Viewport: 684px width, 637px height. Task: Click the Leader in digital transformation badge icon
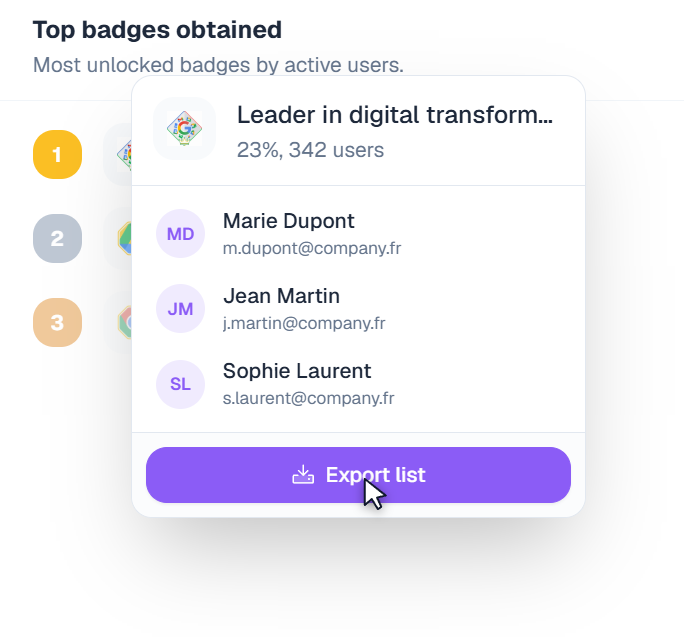(184, 129)
